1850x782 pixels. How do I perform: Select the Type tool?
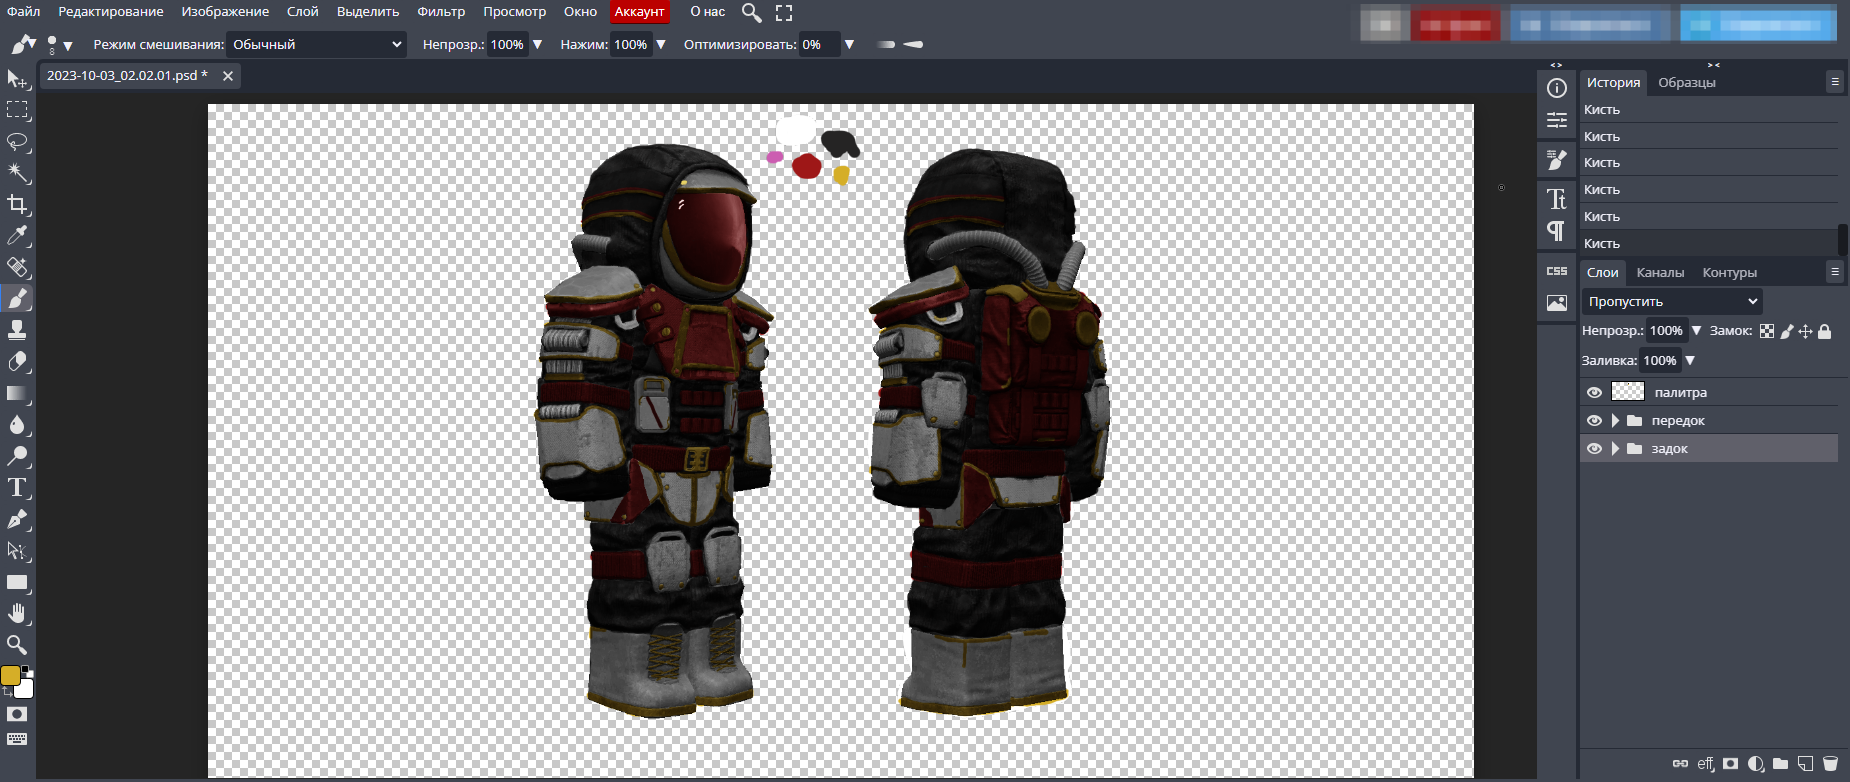click(17, 488)
